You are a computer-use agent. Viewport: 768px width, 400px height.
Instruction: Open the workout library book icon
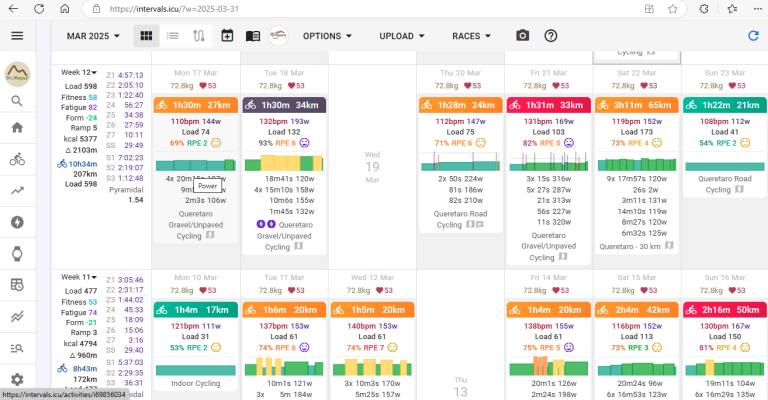tap(253, 36)
